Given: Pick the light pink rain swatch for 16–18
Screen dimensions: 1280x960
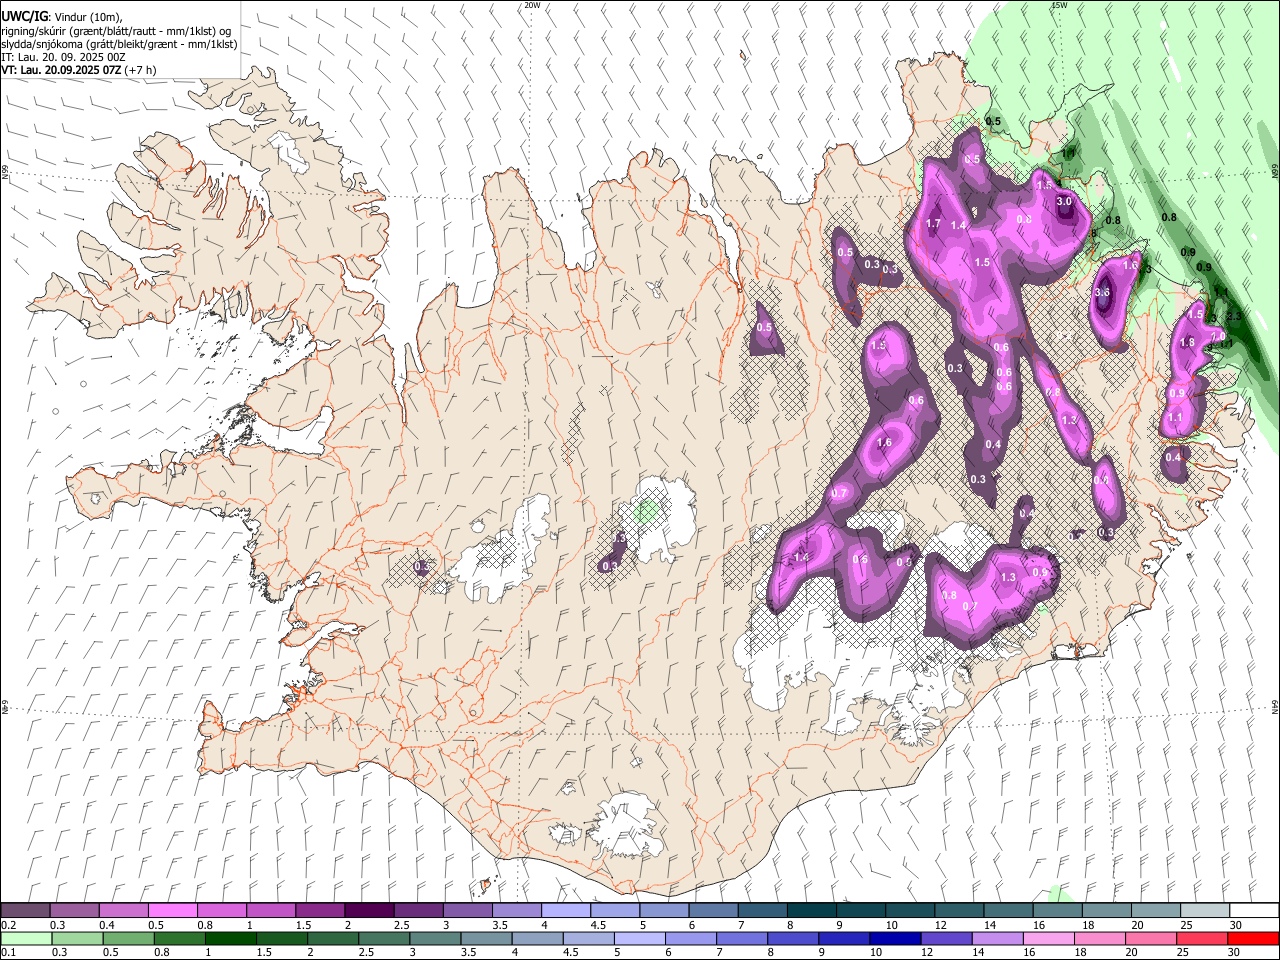Looking at the screenshot, I should coord(1047,938).
